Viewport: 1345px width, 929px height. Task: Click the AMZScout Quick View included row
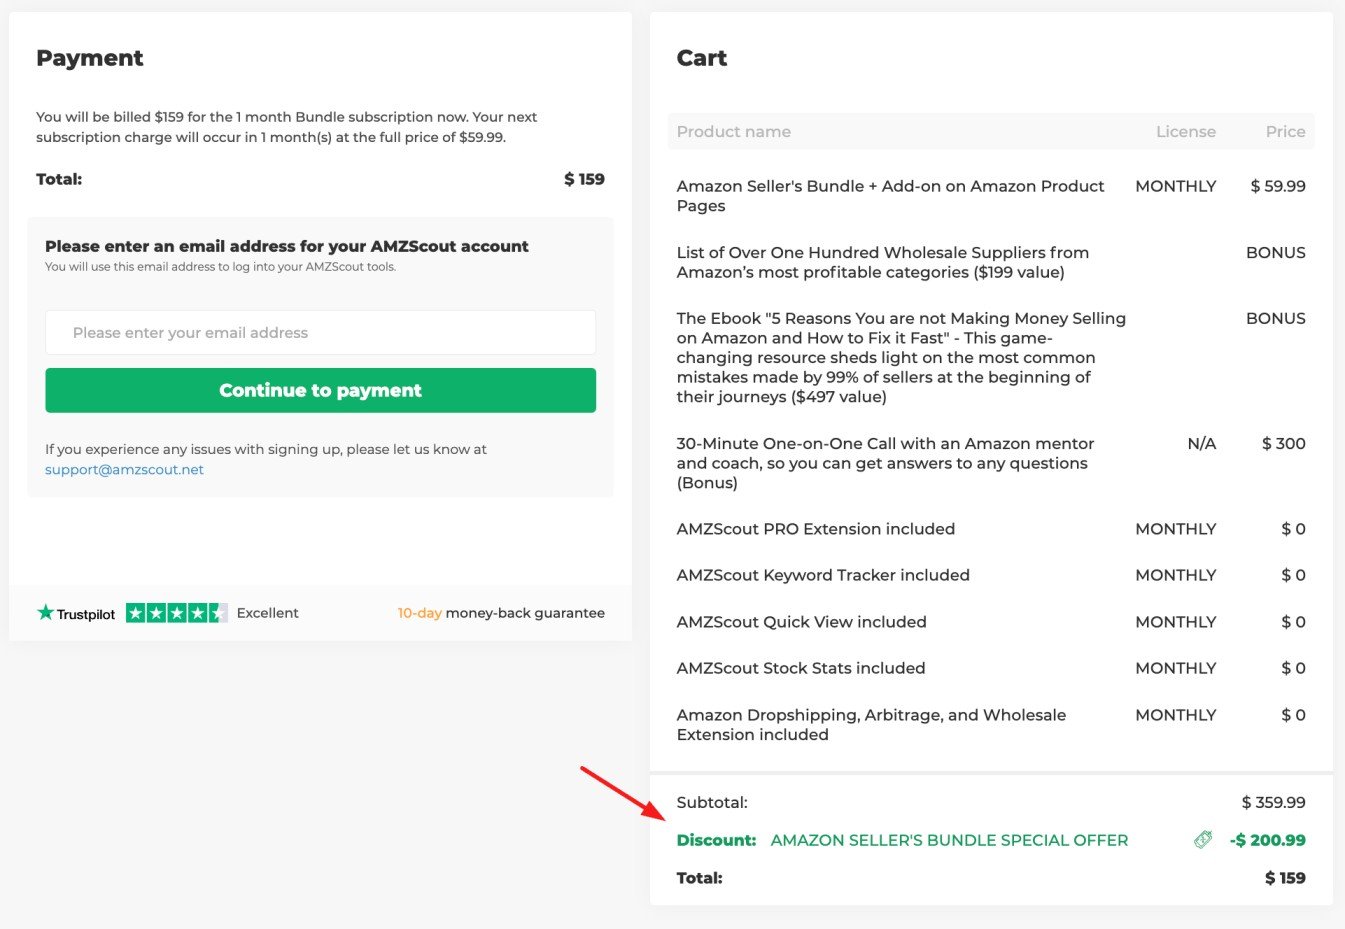[x=991, y=622]
